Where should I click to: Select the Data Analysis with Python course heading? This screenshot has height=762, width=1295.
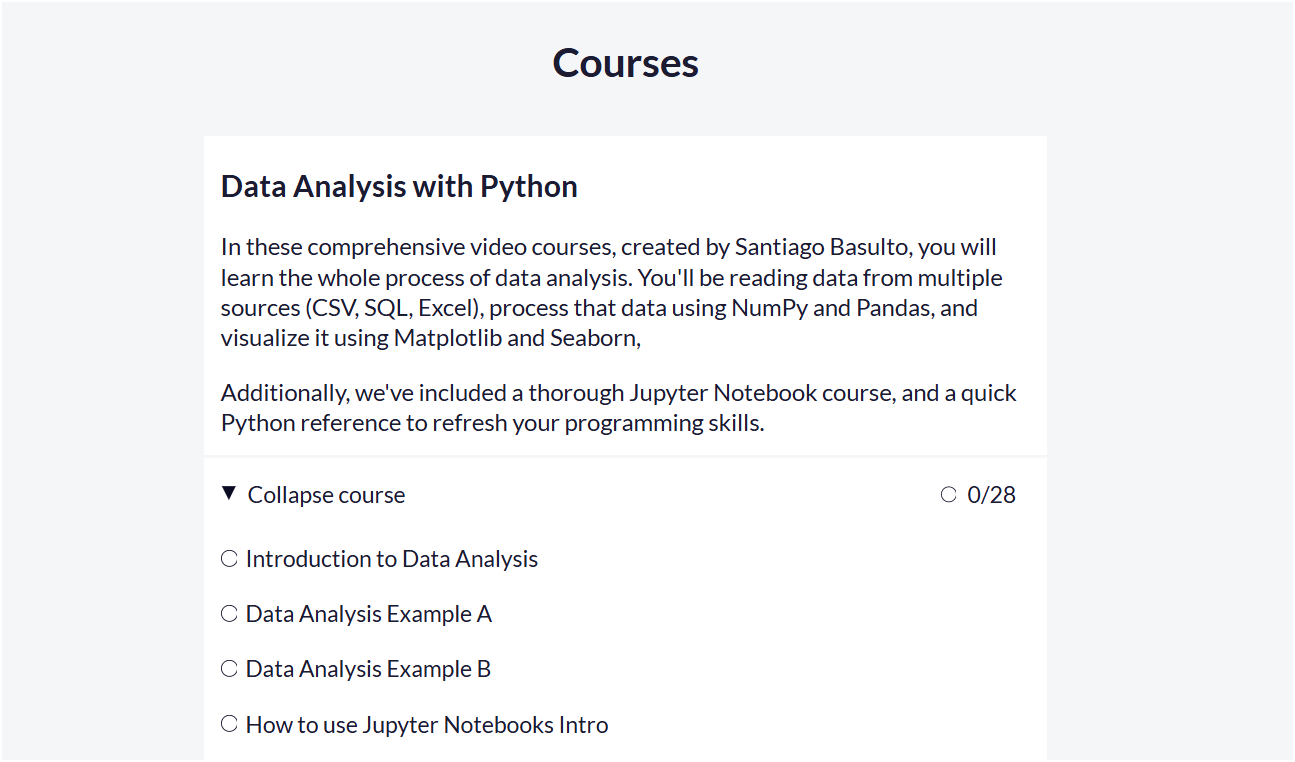tap(398, 186)
